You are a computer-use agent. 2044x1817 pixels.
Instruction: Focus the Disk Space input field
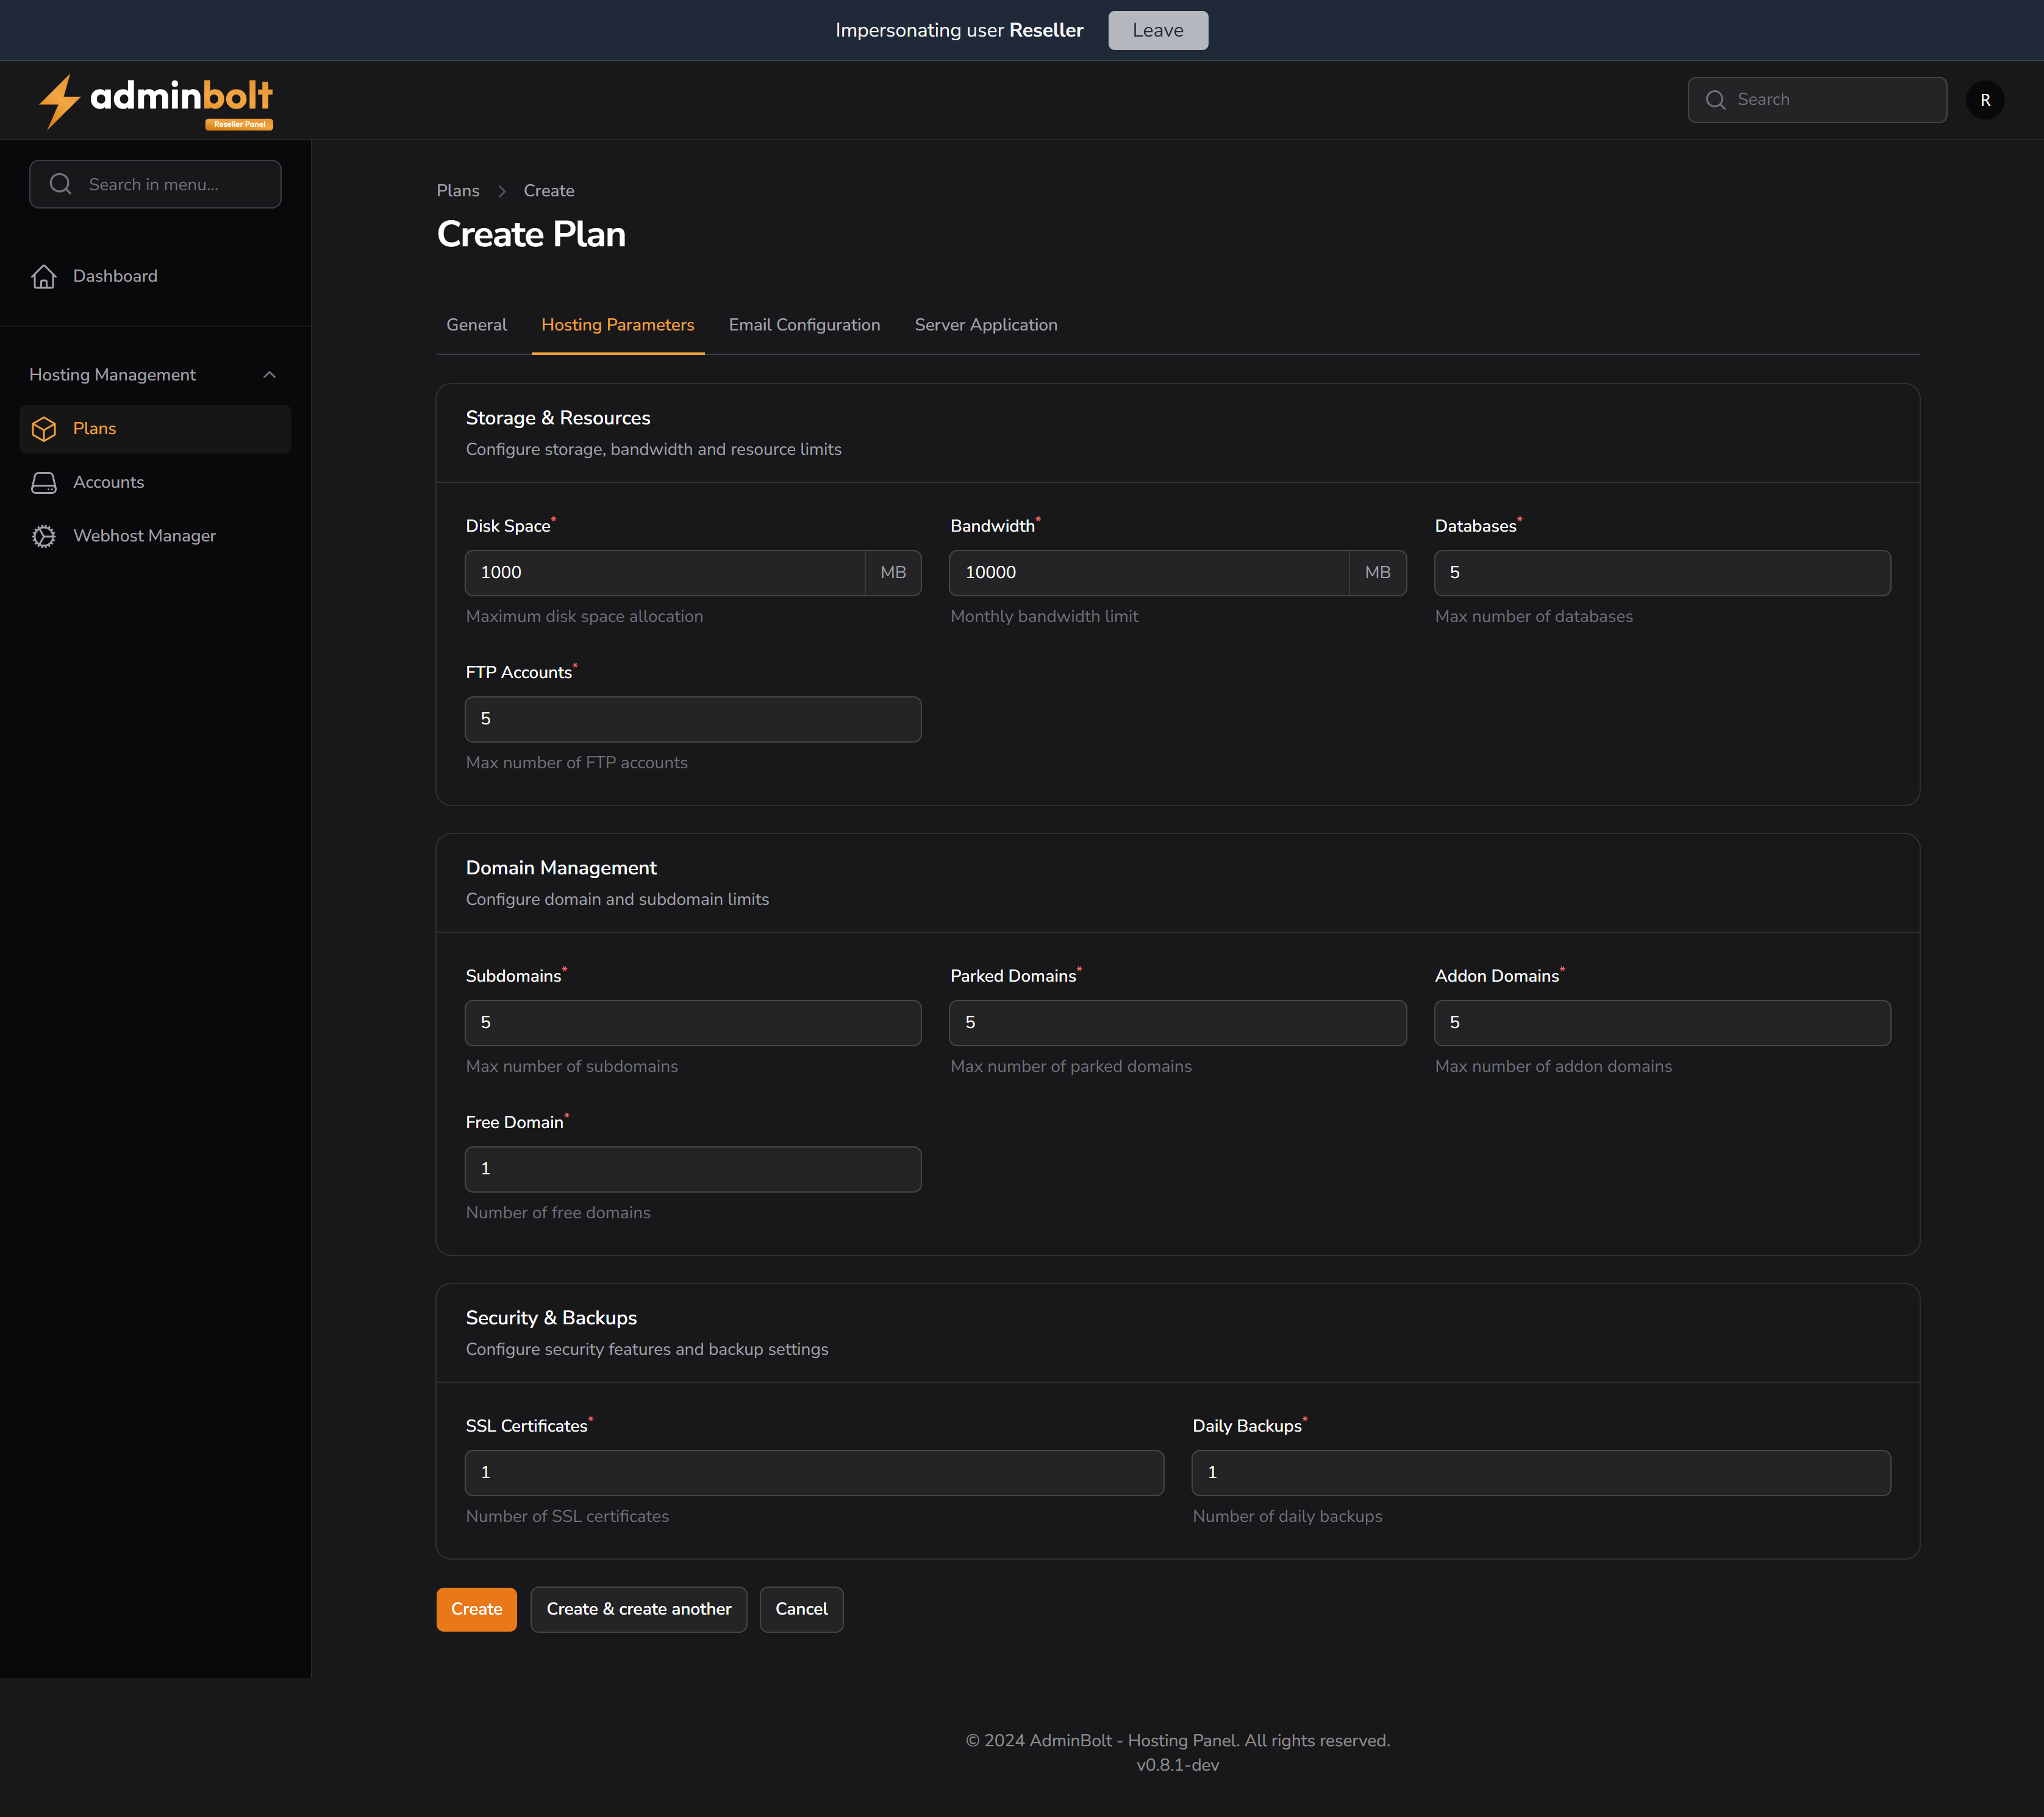tap(664, 573)
